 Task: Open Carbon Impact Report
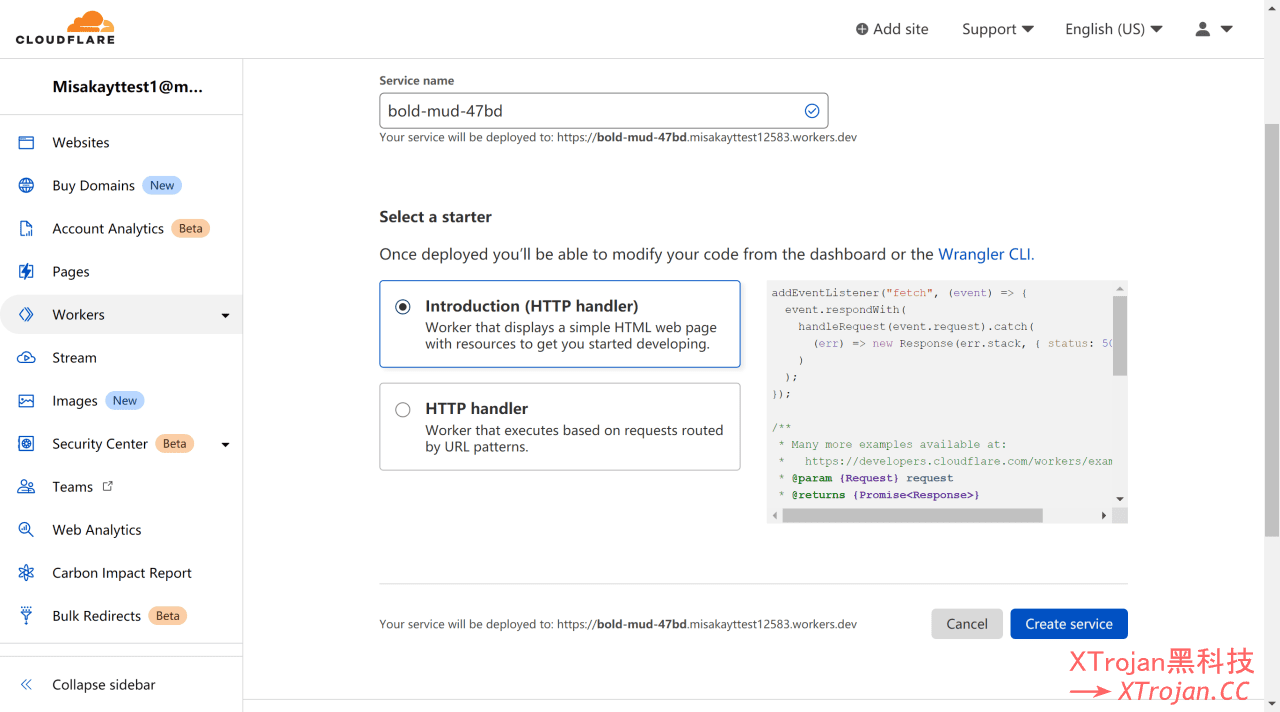click(121, 573)
